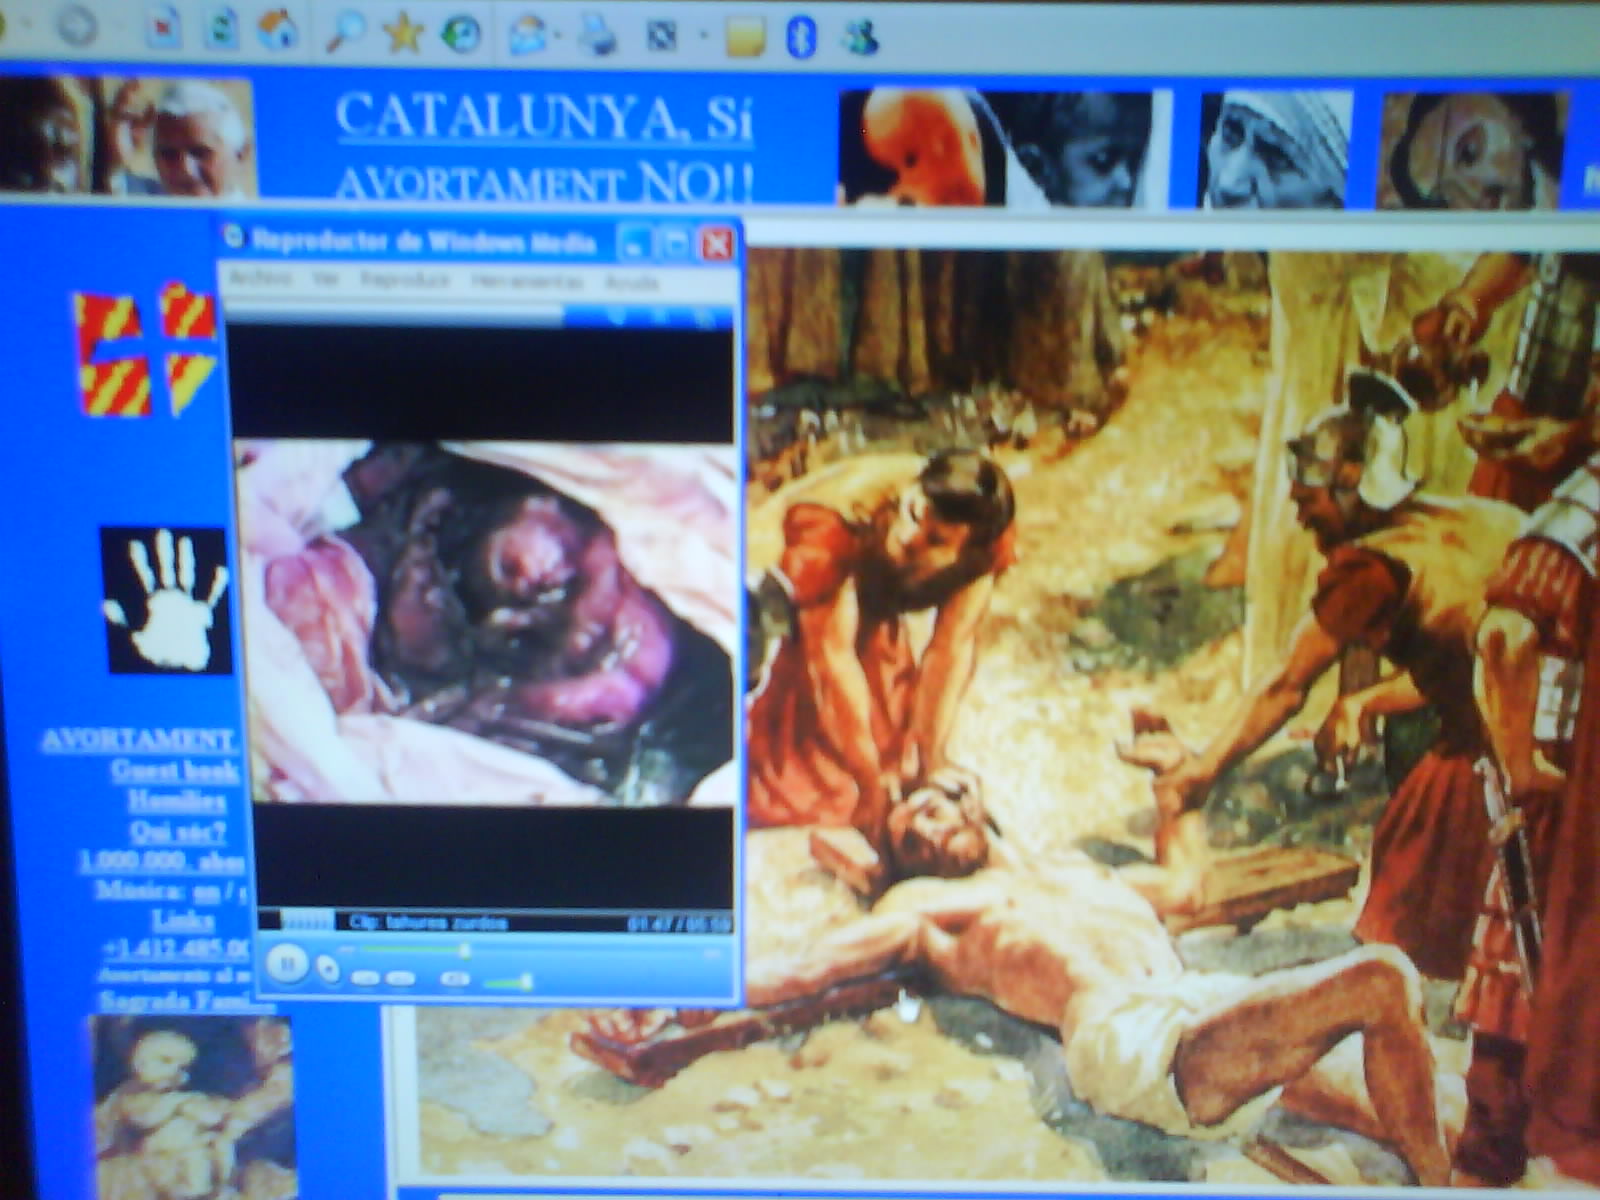Open the Herramientas menu in the media player
The width and height of the screenshot is (1600, 1200).
point(527,282)
